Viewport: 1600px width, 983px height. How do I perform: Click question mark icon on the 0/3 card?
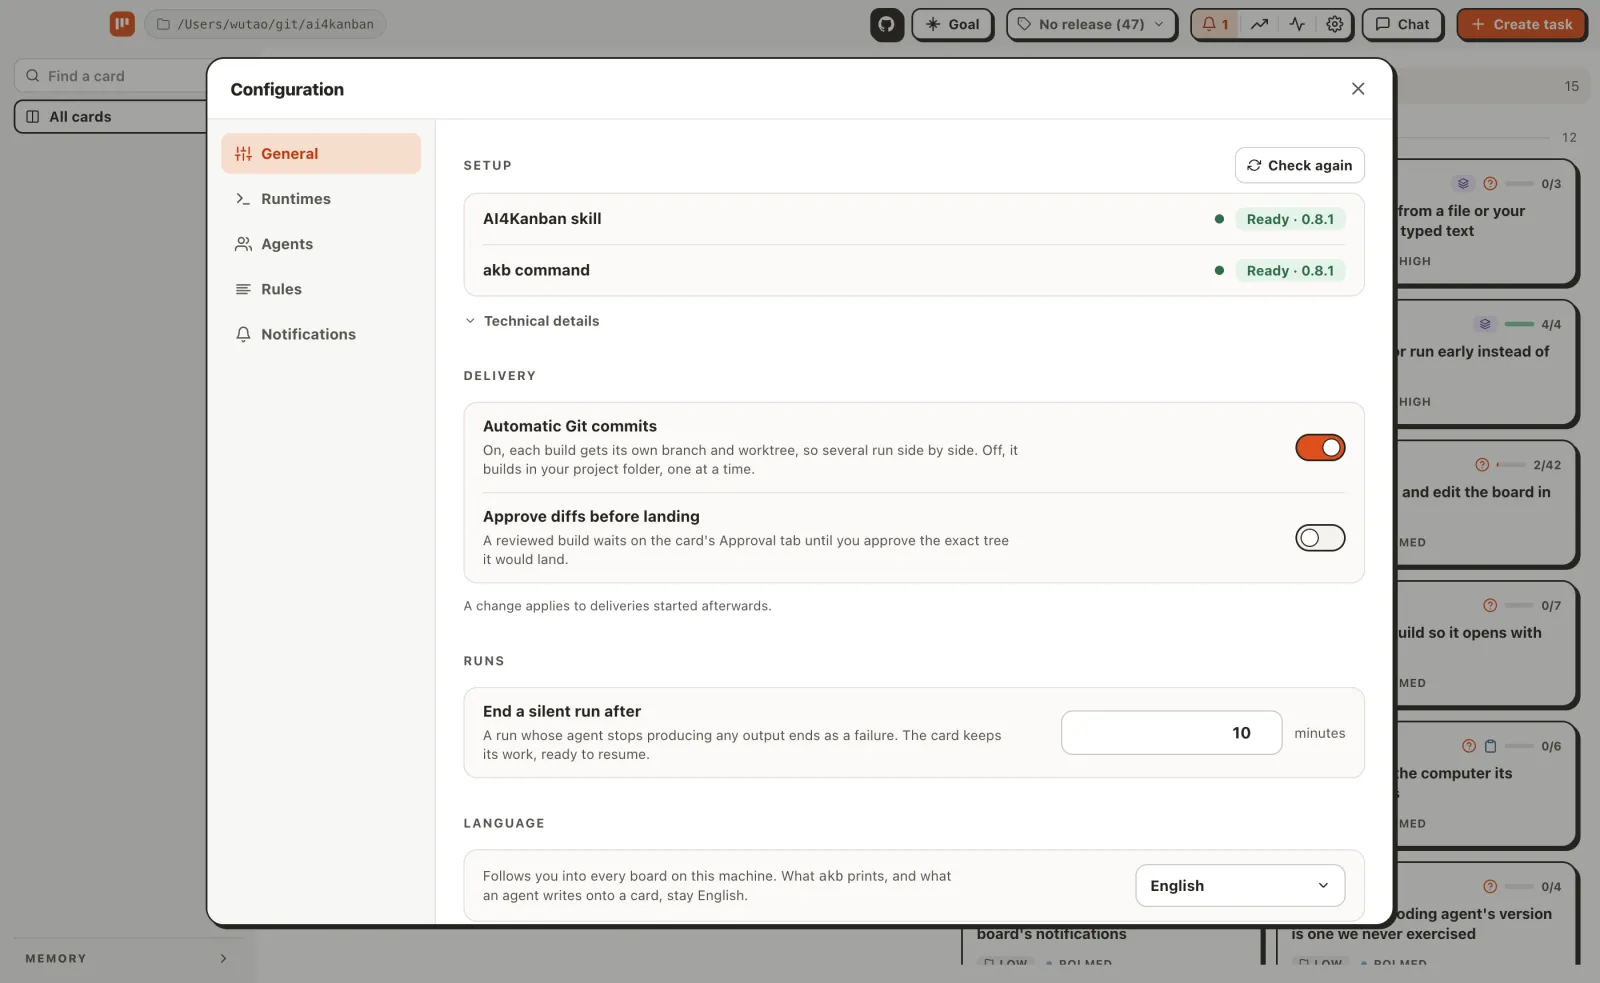point(1490,184)
